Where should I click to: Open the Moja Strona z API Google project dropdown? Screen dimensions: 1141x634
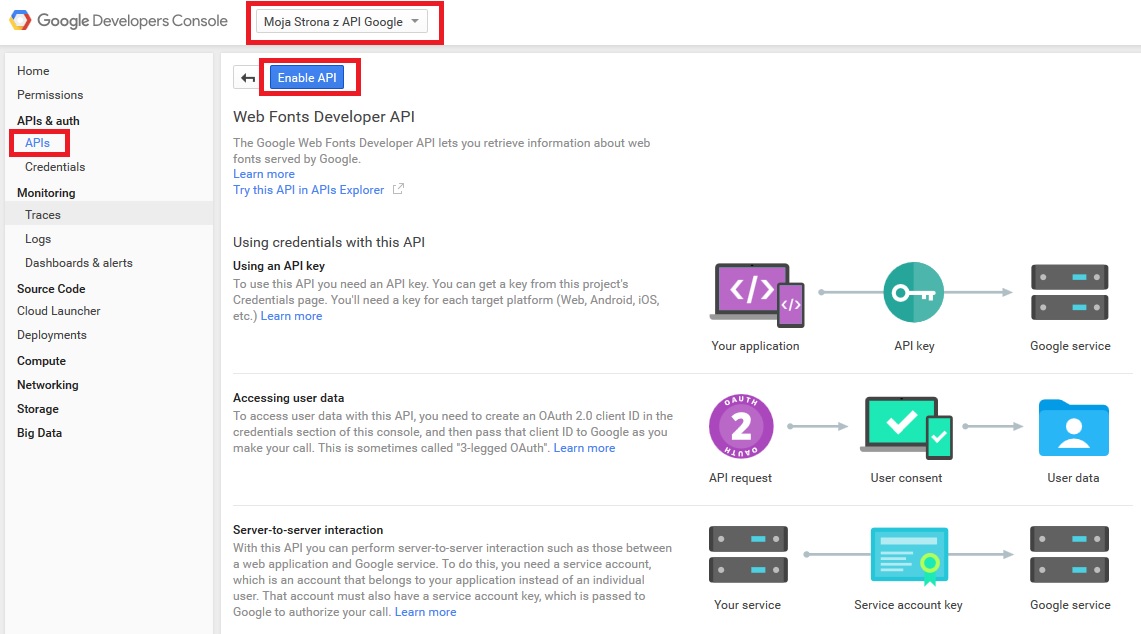point(344,21)
